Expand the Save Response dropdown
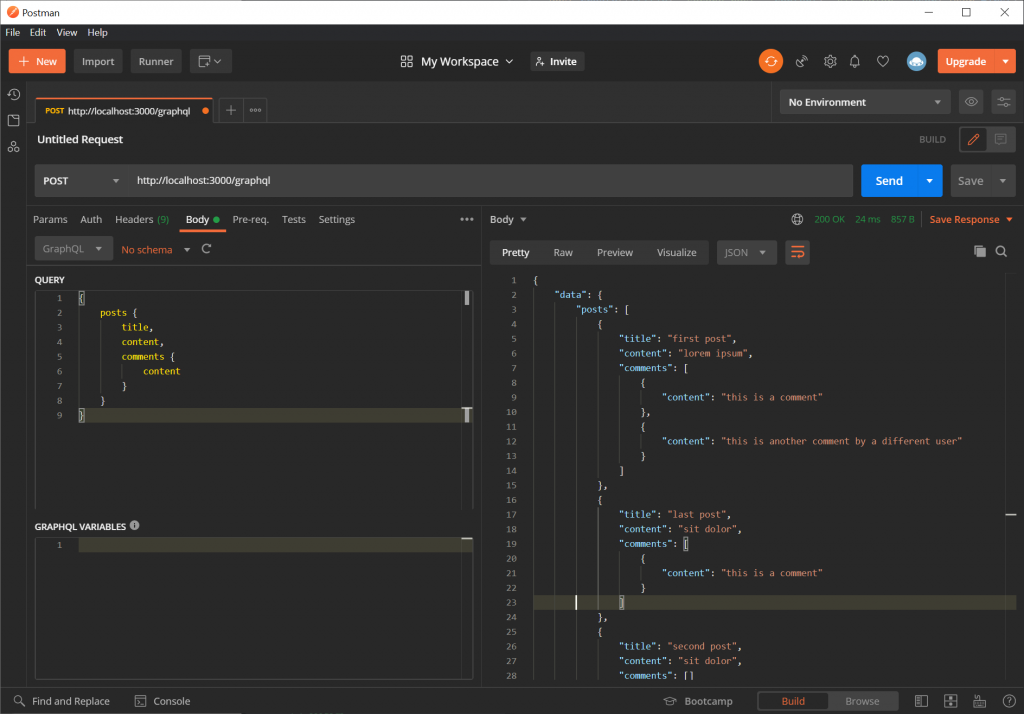Screen dimensions: 1024x714 coord(1009,219)
